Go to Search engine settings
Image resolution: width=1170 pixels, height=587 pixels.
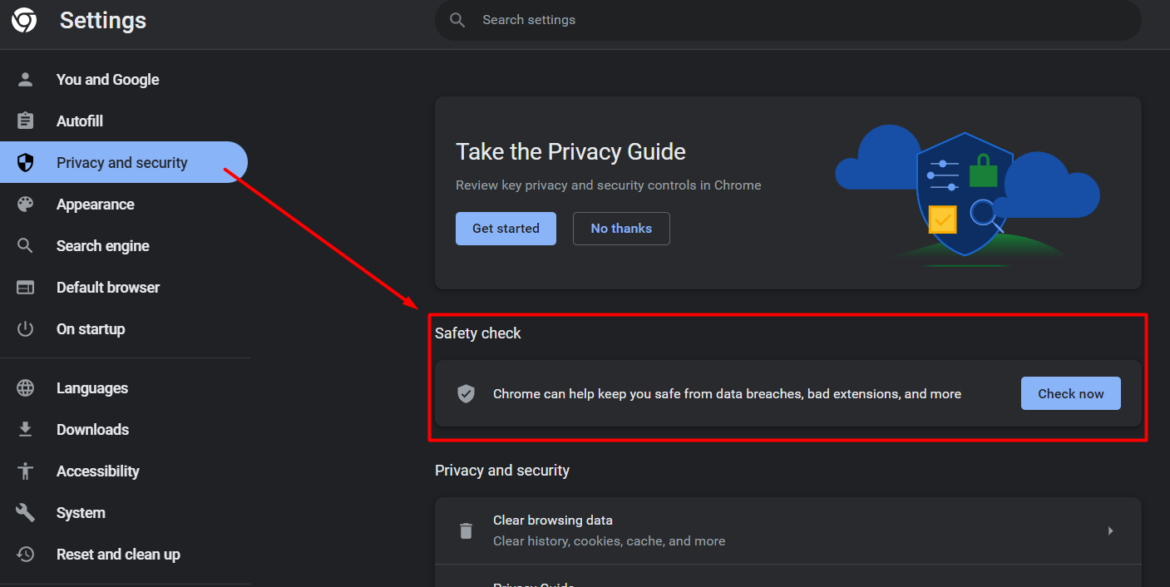[x=102, y=246]
